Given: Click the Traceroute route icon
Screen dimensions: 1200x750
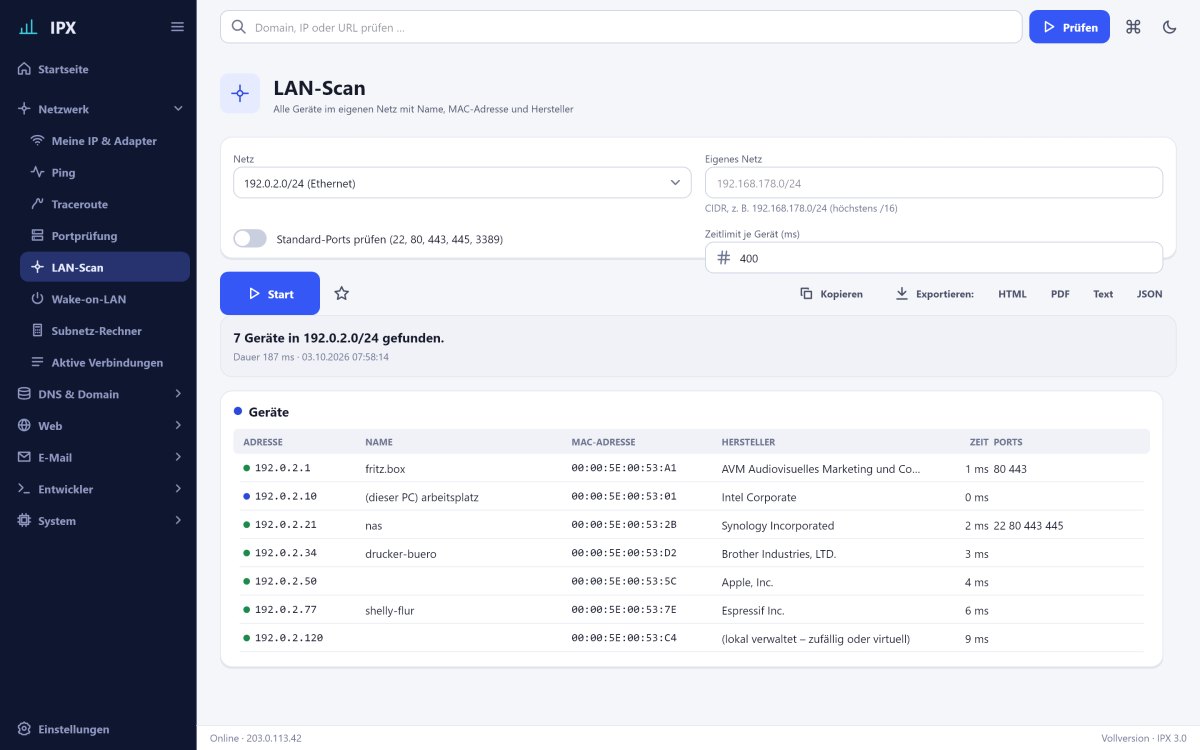Looking at the screenshot, I should 37,204.
